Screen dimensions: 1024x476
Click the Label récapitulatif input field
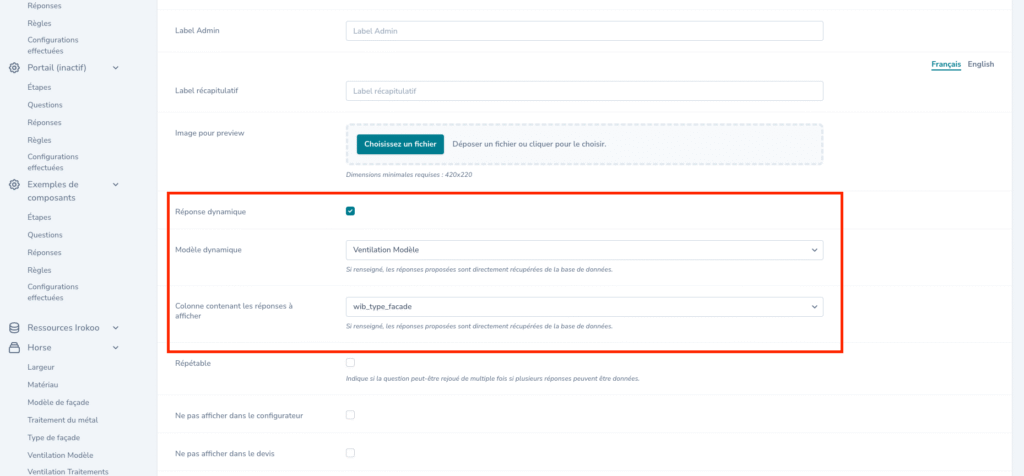(584, 91)
